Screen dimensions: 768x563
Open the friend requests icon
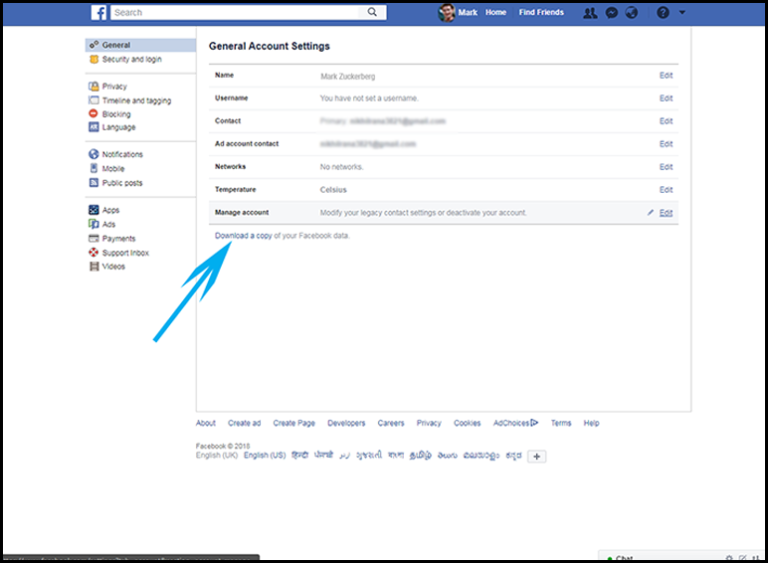pyautogui.click(x=590, y=13)
